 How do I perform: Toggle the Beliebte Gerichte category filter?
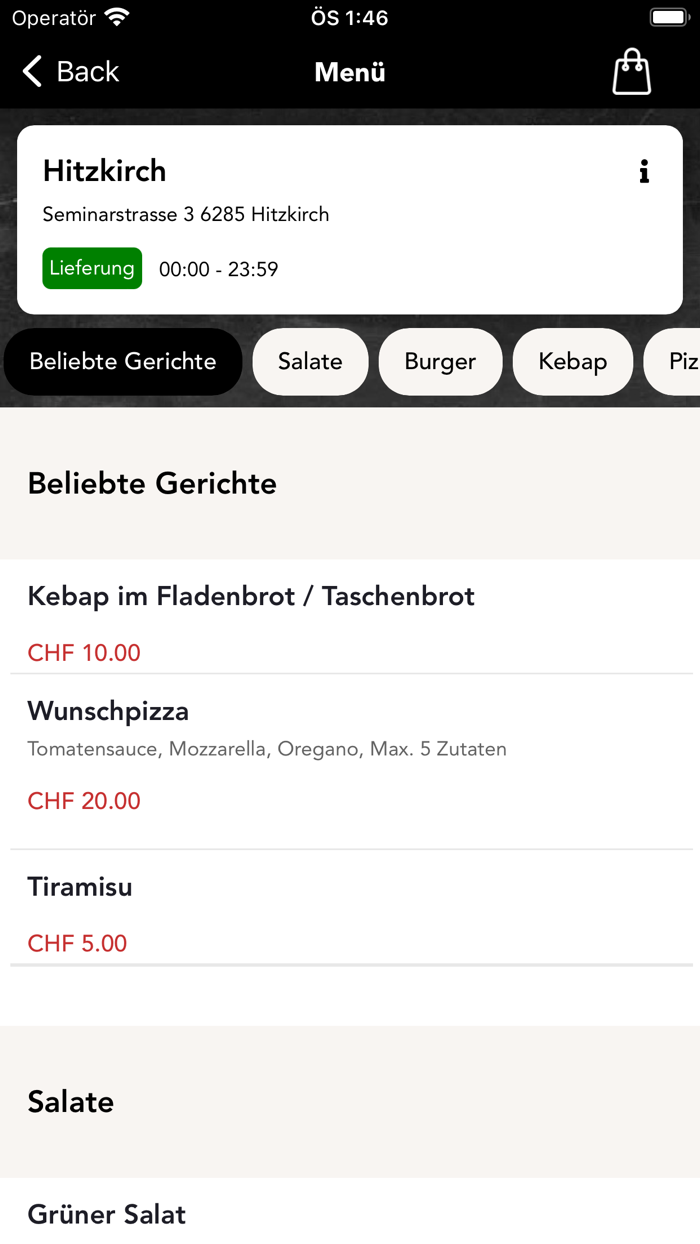click(x=122, y=361)
